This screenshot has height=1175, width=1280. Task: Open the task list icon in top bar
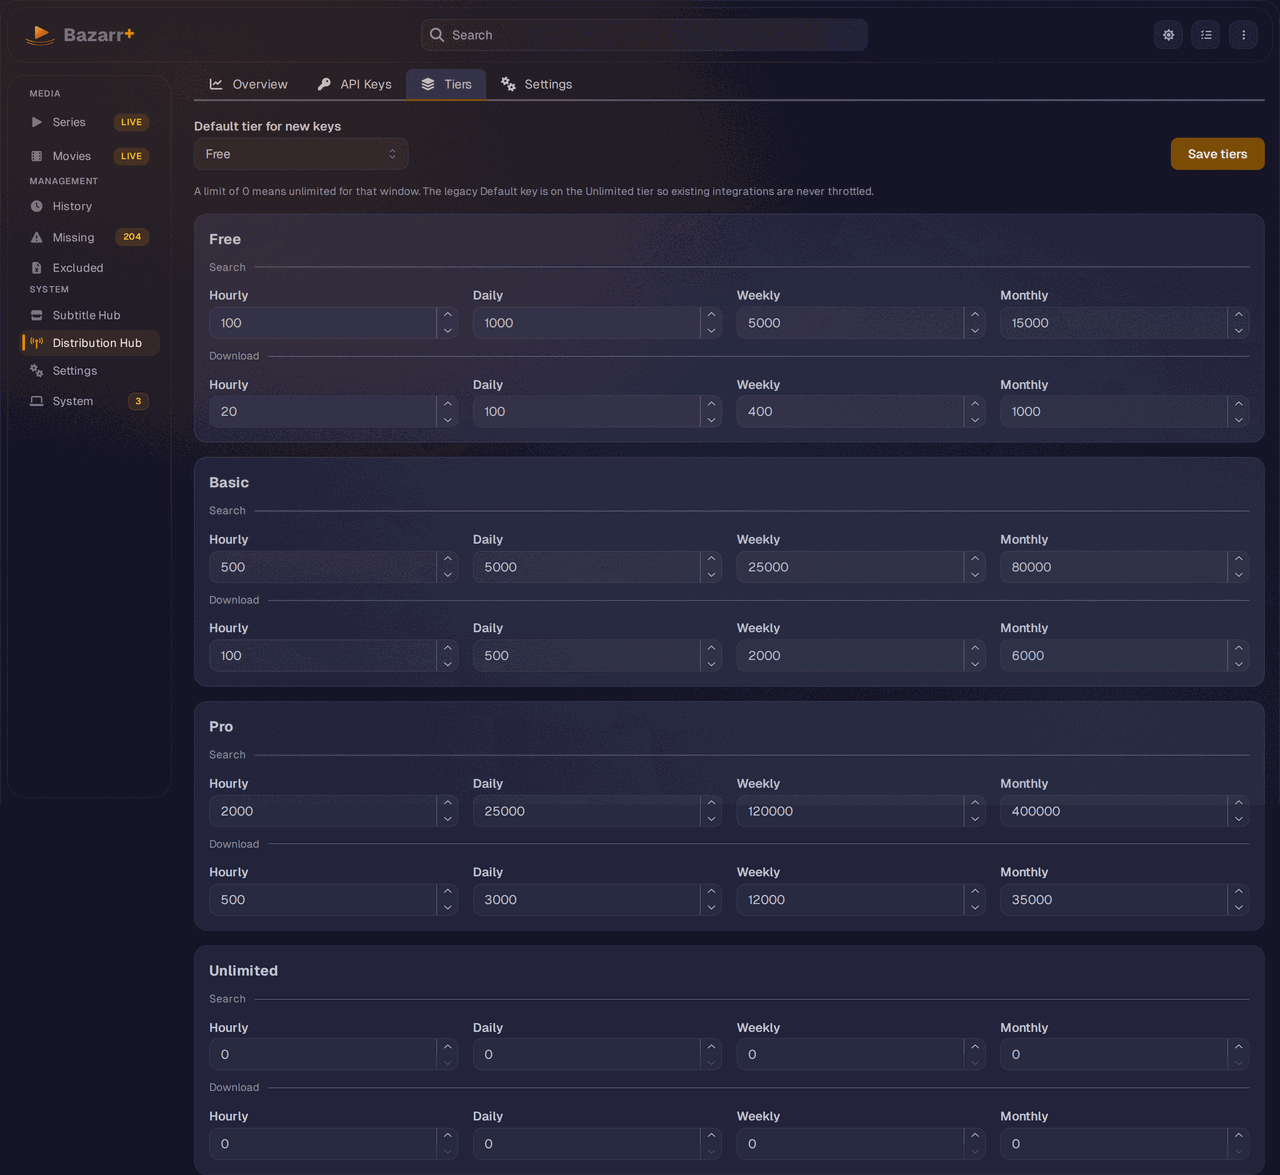(x=1206, y=35)
